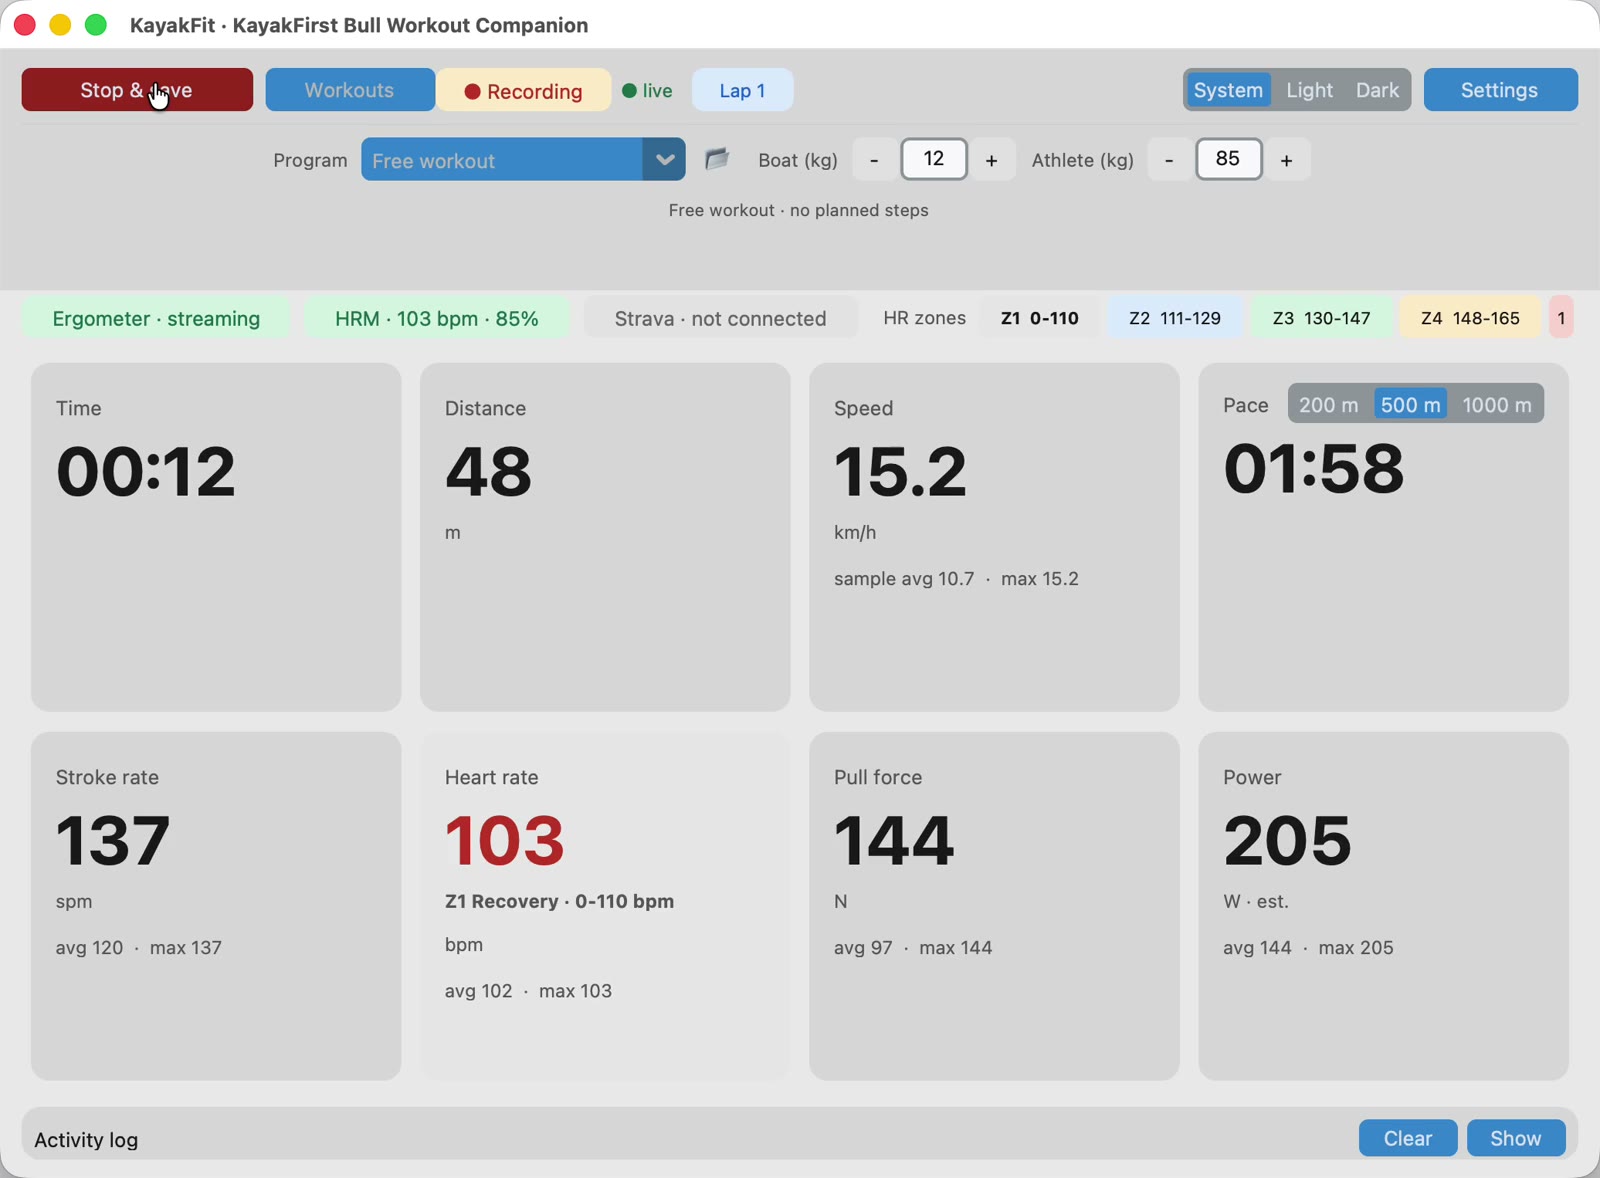Open the Free workout combo box
Image resolution: width=1600 pixels, height=1178 pixels.
pos(523,159)
